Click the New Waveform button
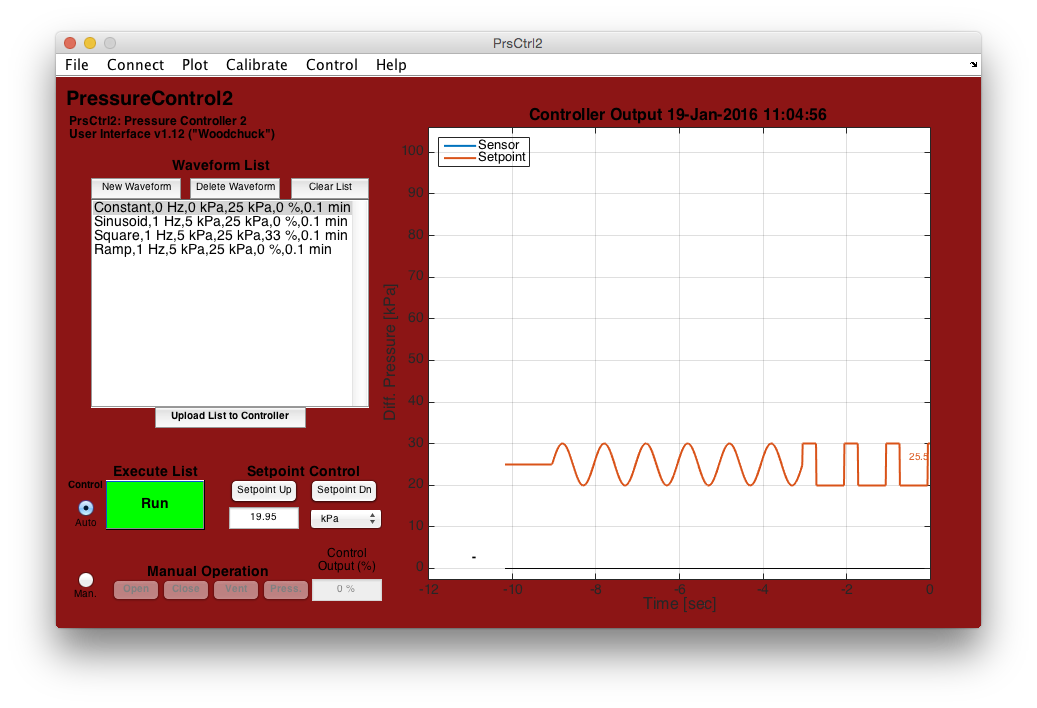Image resolution: width=1037 pixels, height=708 pixels. (x=136, y=187)
